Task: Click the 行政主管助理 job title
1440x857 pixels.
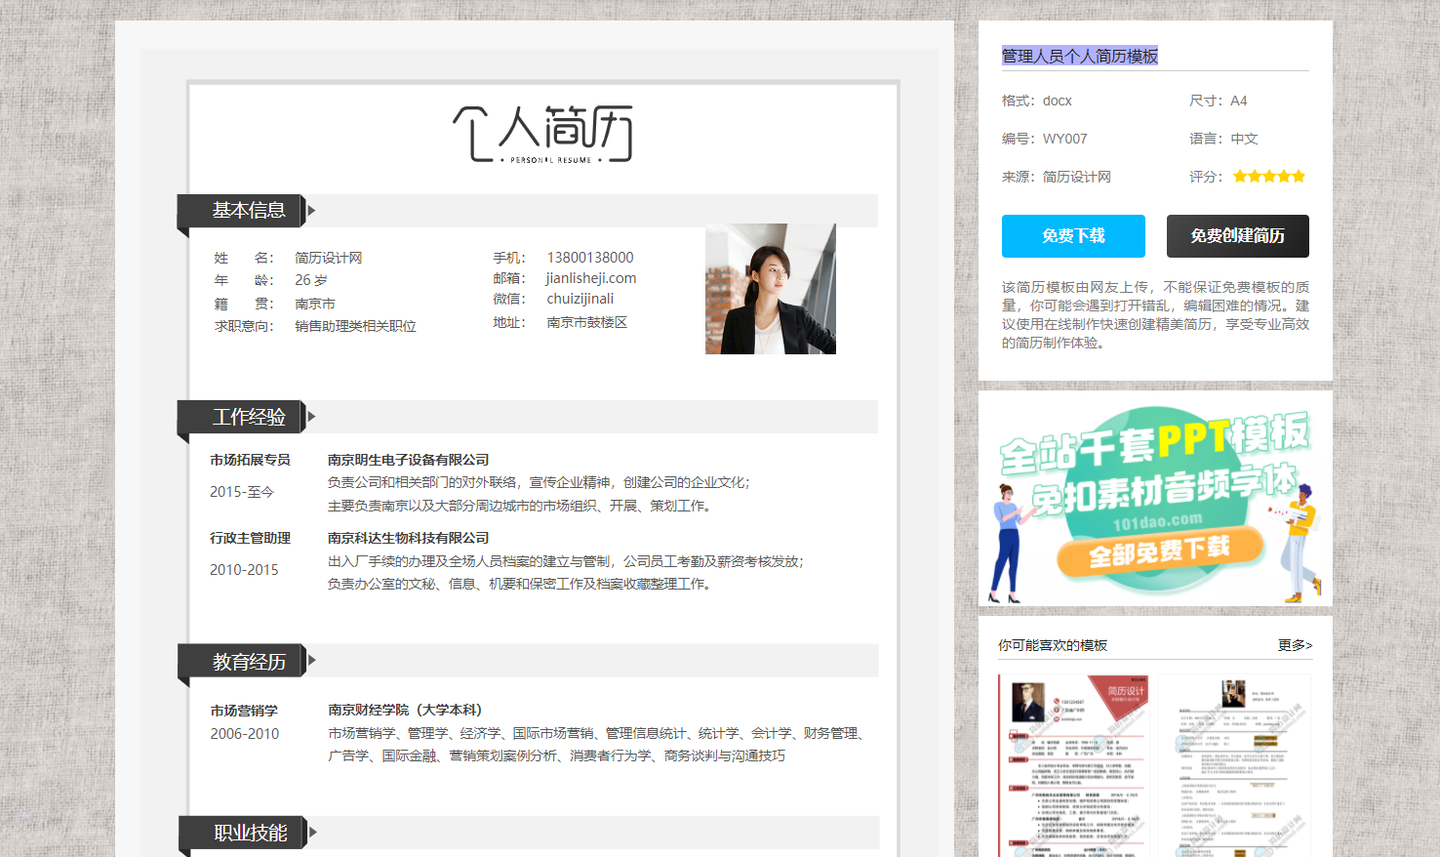Action: 250,538
